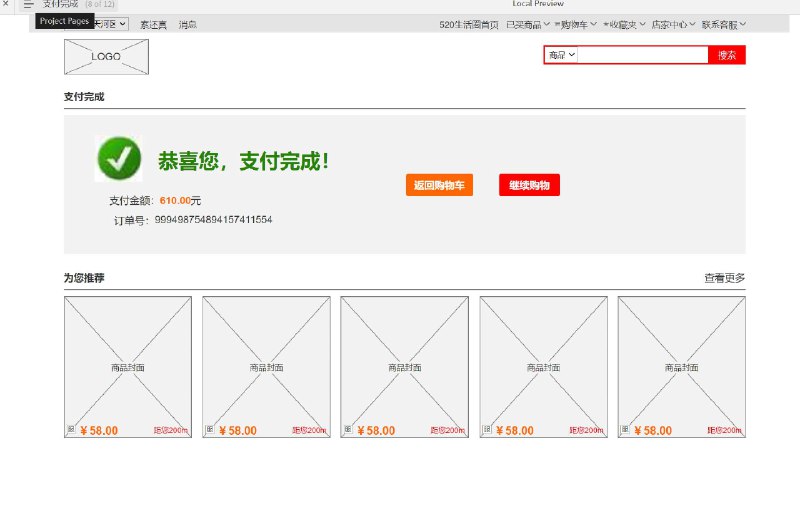Open the third recommended 商品封面 thumbnail
800x526 pixels.
pyautogui.click(x=405, y=367)
